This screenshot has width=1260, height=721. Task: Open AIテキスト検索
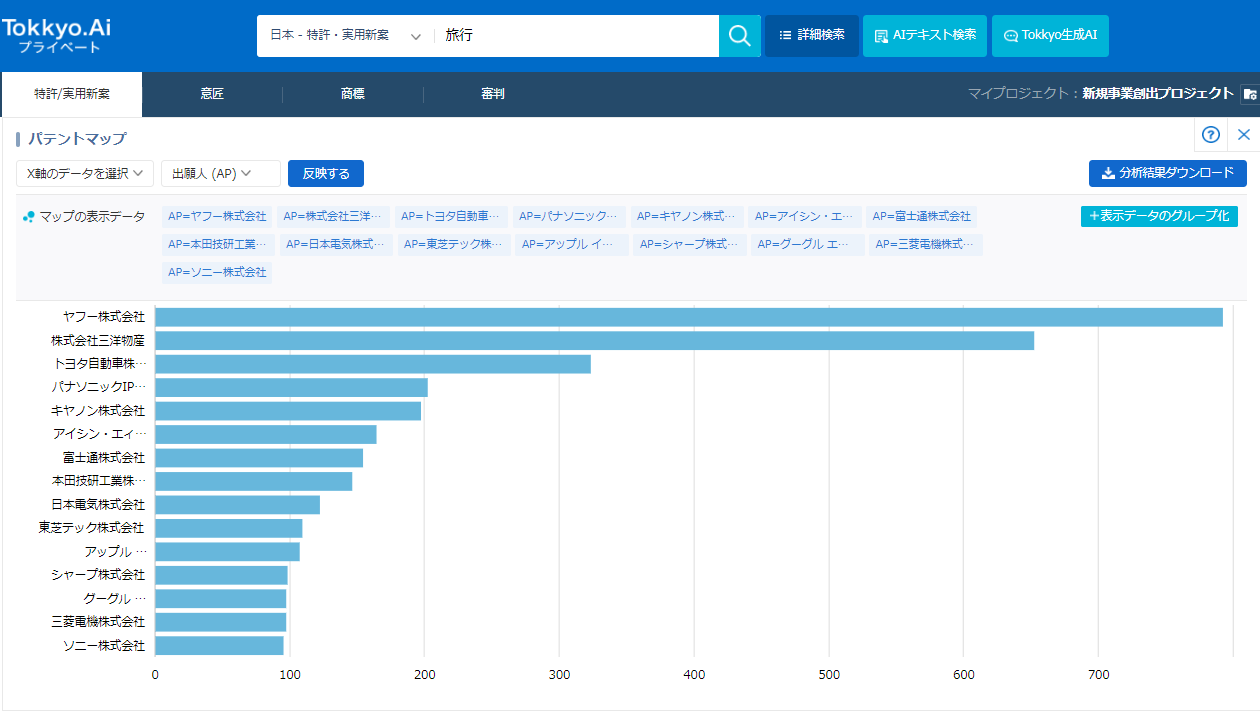click(x=924, y=36)
